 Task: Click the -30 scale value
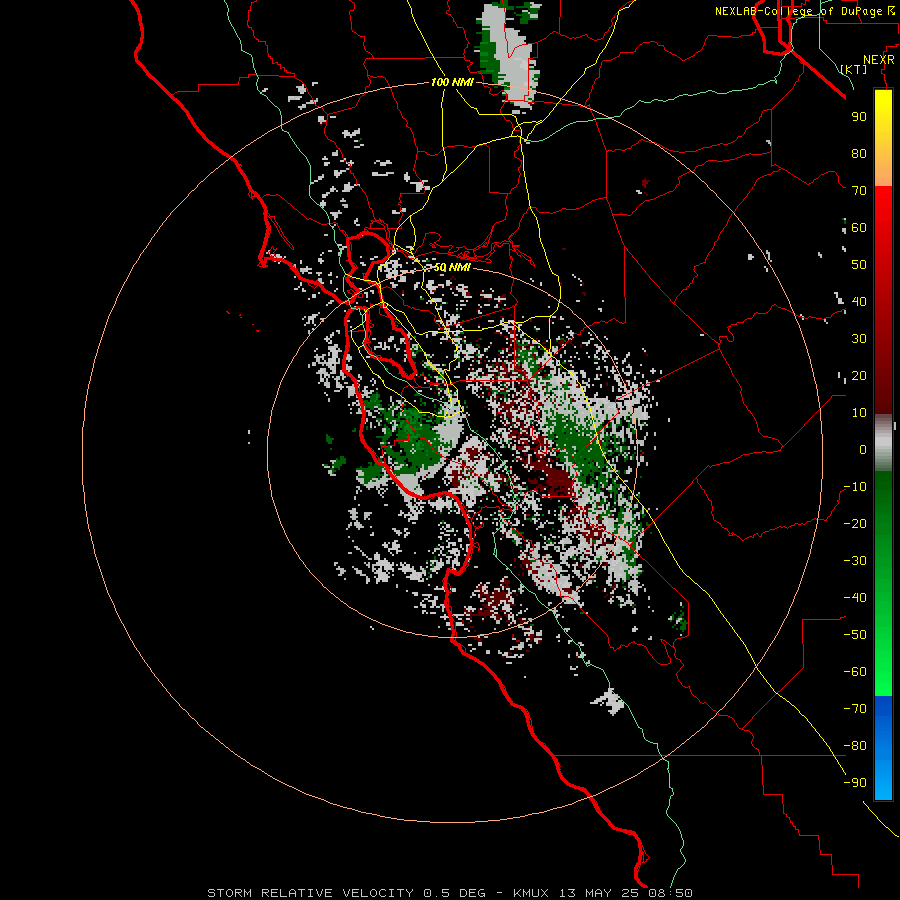click(x=855, y=561)
